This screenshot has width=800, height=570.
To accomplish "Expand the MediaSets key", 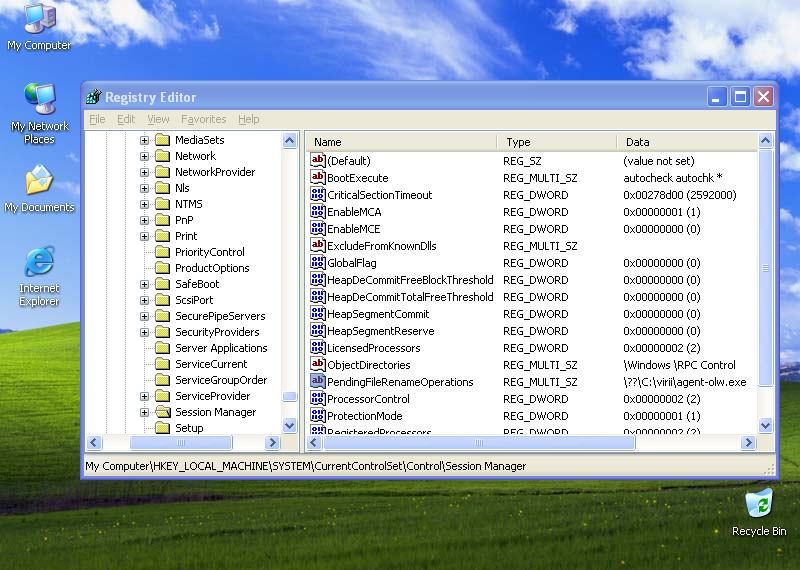I will coord(144,140).
